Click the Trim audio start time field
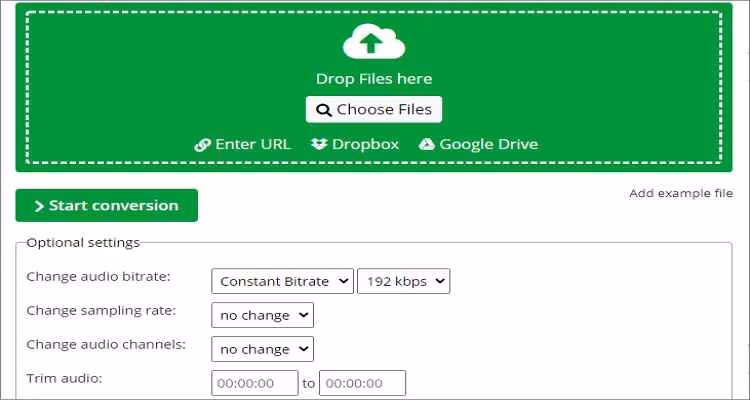The width and height of the screenshot is (750, 400). (255, 383)
